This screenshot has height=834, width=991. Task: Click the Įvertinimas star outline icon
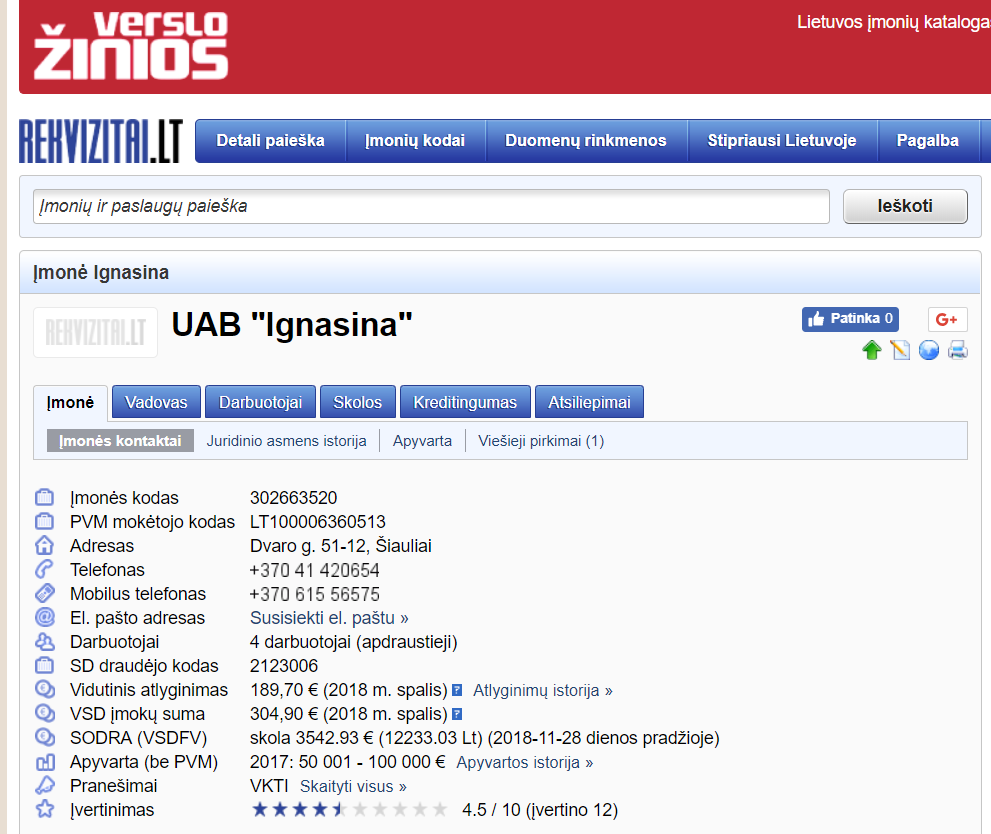[44, 809]
